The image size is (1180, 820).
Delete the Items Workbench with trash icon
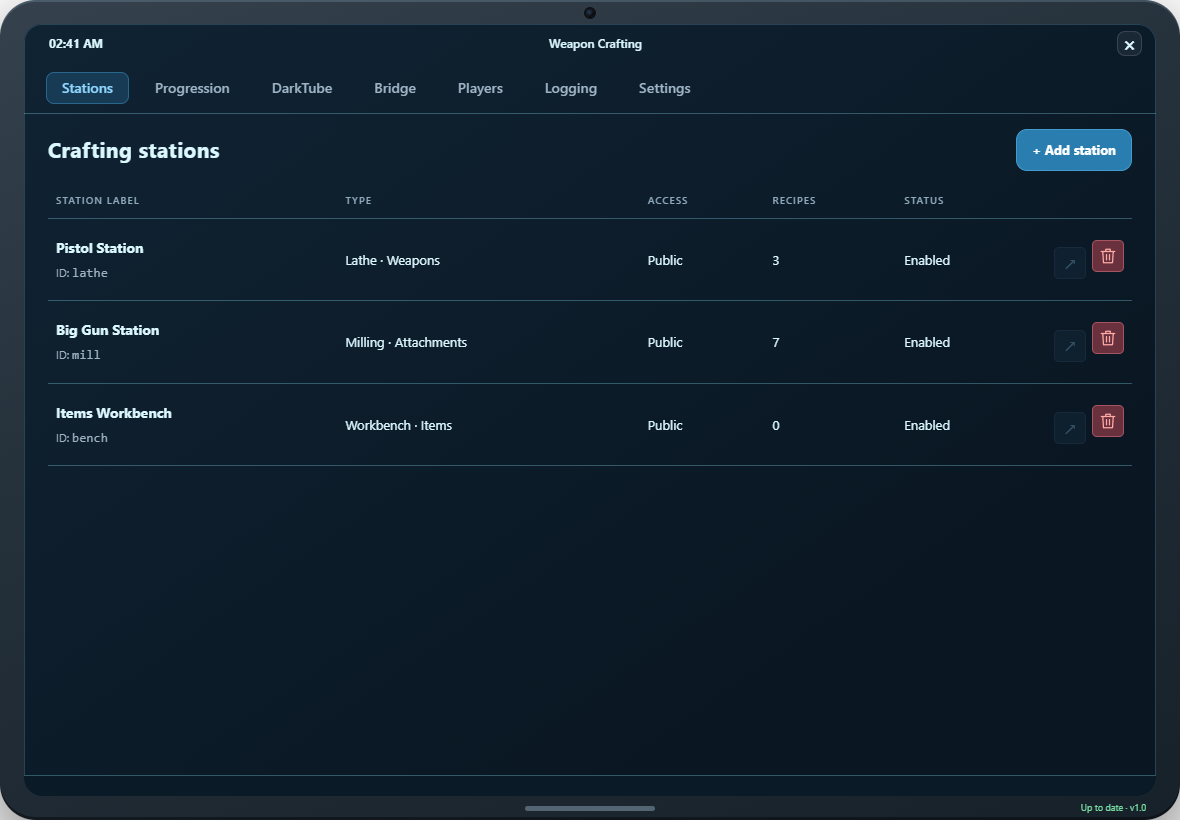point(1108,421)
